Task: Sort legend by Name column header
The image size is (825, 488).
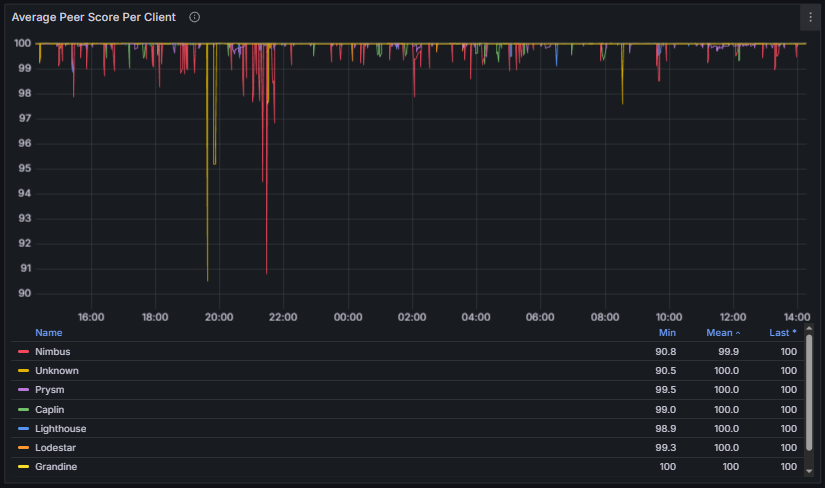Action: [x=49, y=332]
